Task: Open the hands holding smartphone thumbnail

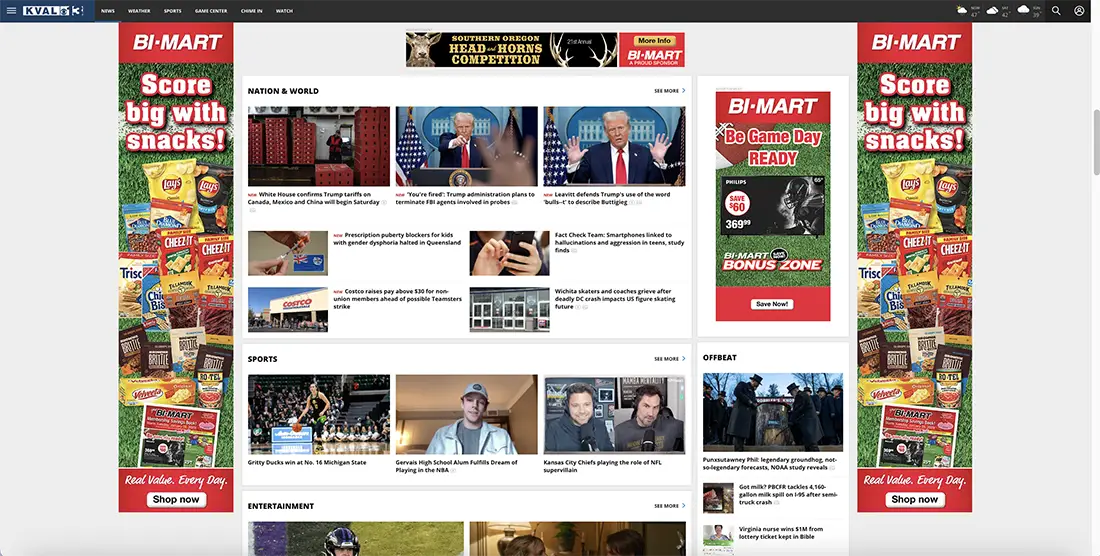Action: pos(509,253)
